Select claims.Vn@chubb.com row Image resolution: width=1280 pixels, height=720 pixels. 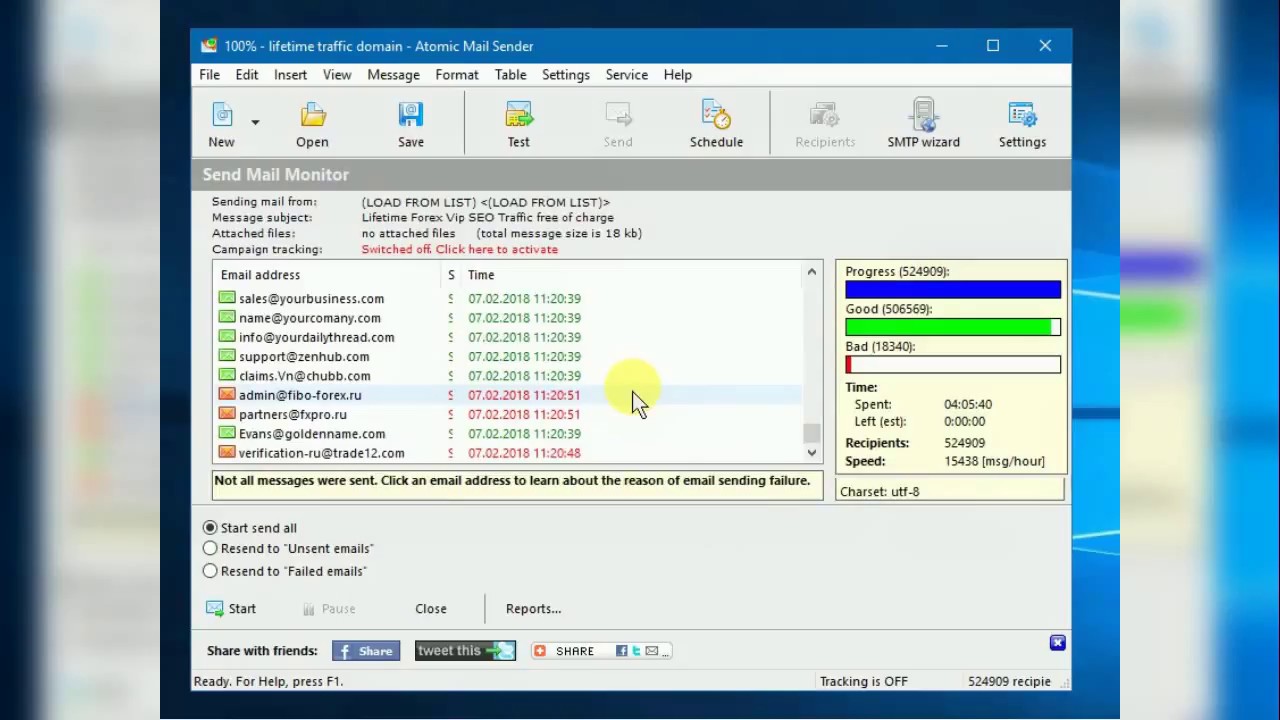coord(508,376)
